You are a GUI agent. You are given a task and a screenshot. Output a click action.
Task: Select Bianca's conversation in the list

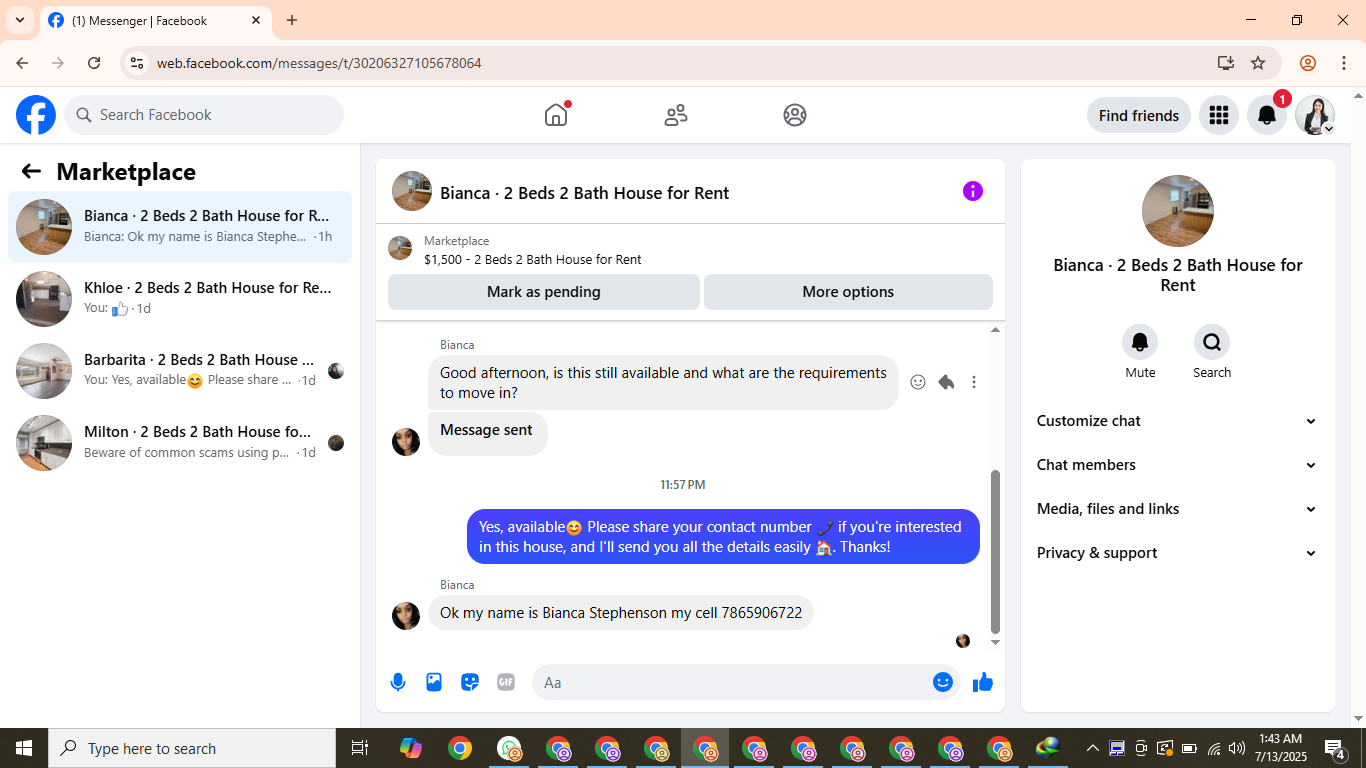point(180,227)
